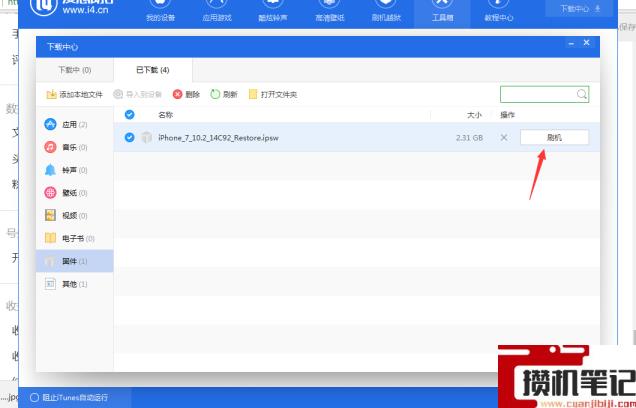This screenshot has height=408, width=636.
Task: Minimize the 下载中心 dialog
Action: point(571,43)
